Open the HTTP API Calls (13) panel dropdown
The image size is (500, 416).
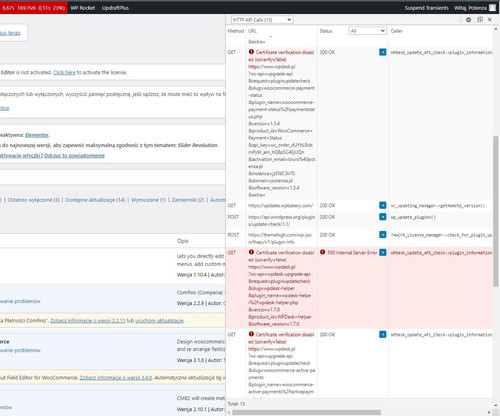tap(262, 20)
